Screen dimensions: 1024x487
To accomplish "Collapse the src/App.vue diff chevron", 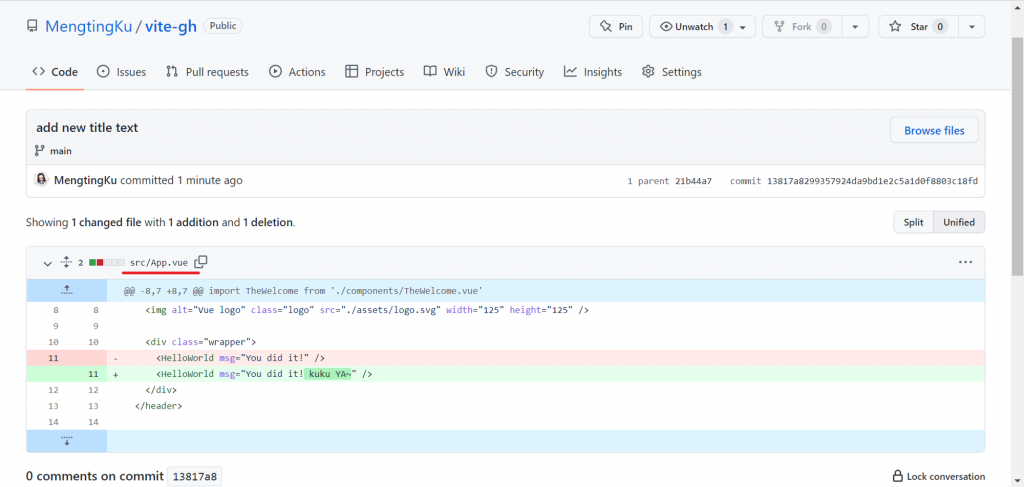I will click(47, 263).
